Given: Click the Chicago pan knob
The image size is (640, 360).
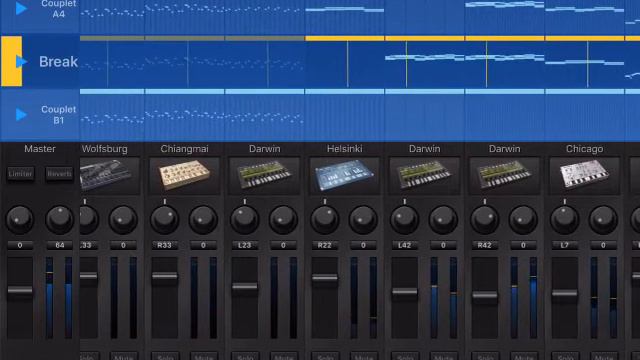Looking at the screenshot, I should (x=565, y=220).
